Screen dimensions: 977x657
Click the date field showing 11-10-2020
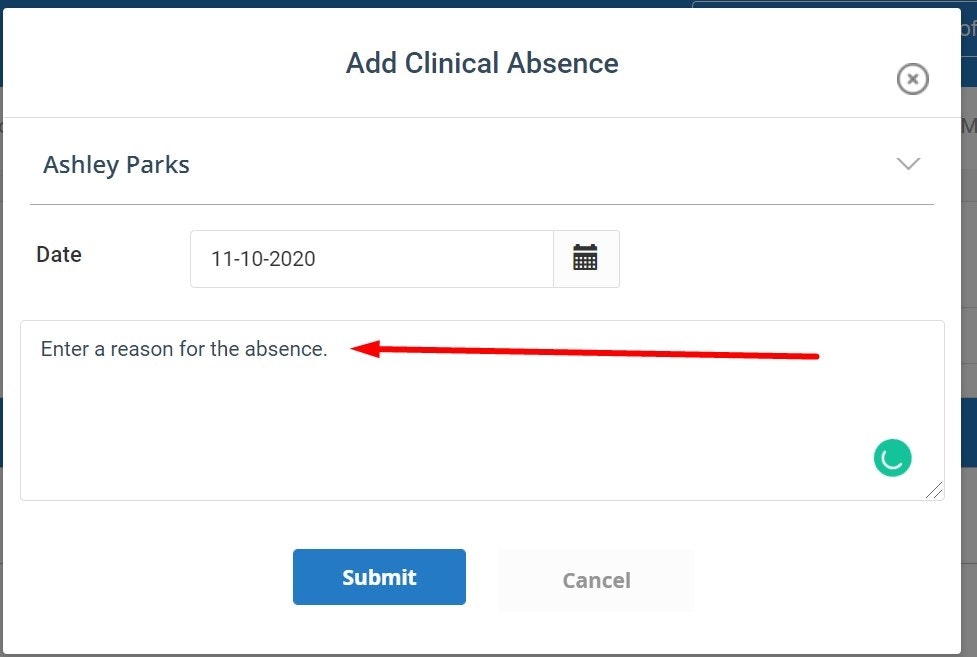click(x=370, y=259)
